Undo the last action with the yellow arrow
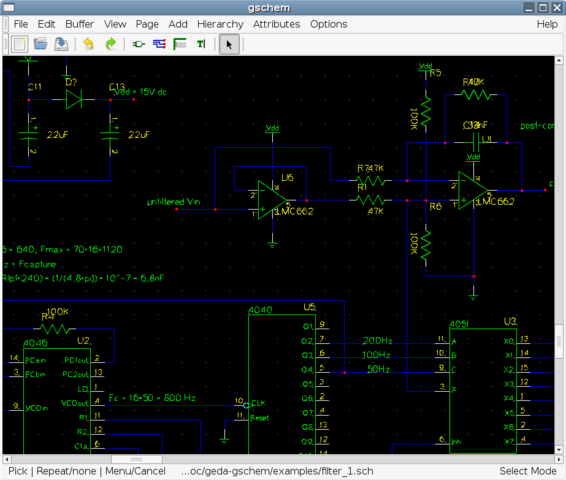Screen dimensions: 566x480 [88, 44]
